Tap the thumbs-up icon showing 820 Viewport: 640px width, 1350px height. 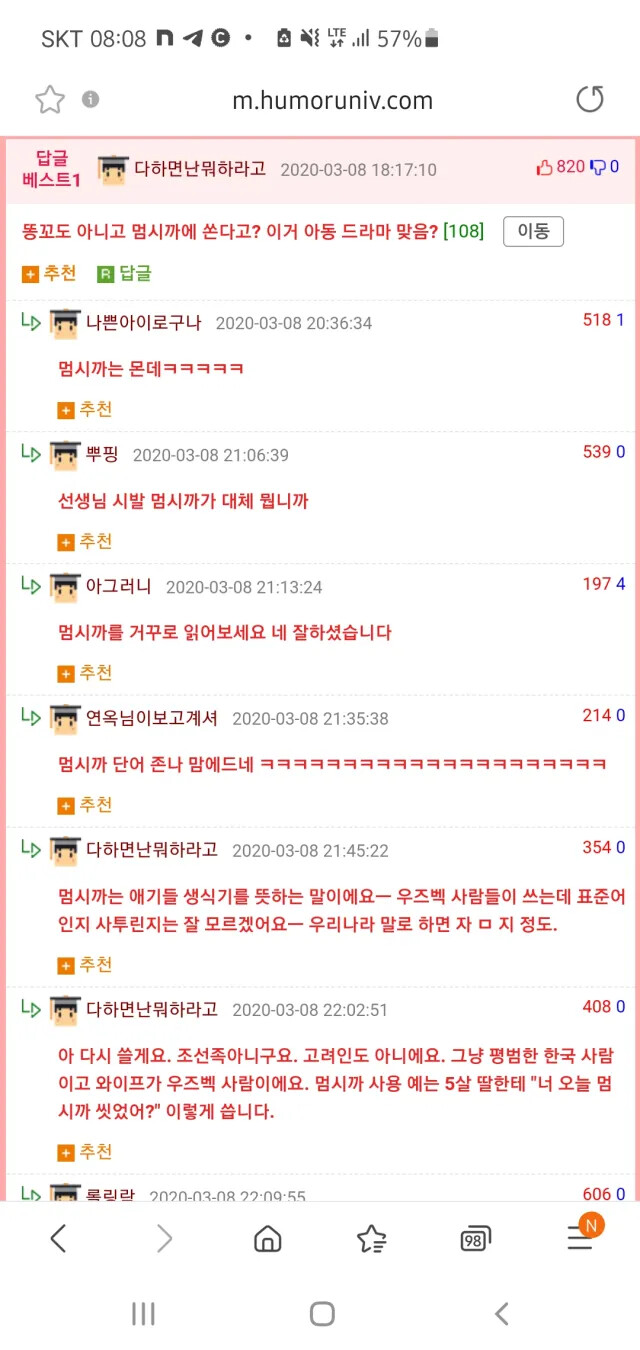click(545, 167)
